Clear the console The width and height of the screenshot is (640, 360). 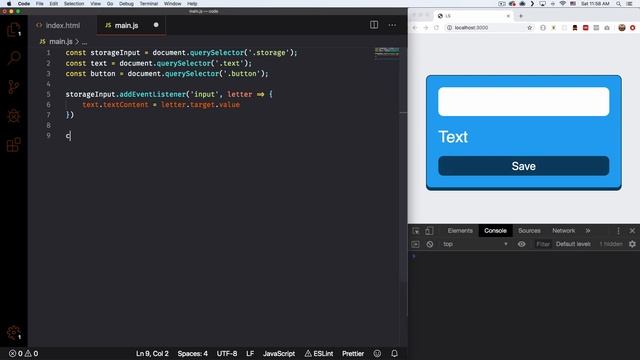point(429,244)
